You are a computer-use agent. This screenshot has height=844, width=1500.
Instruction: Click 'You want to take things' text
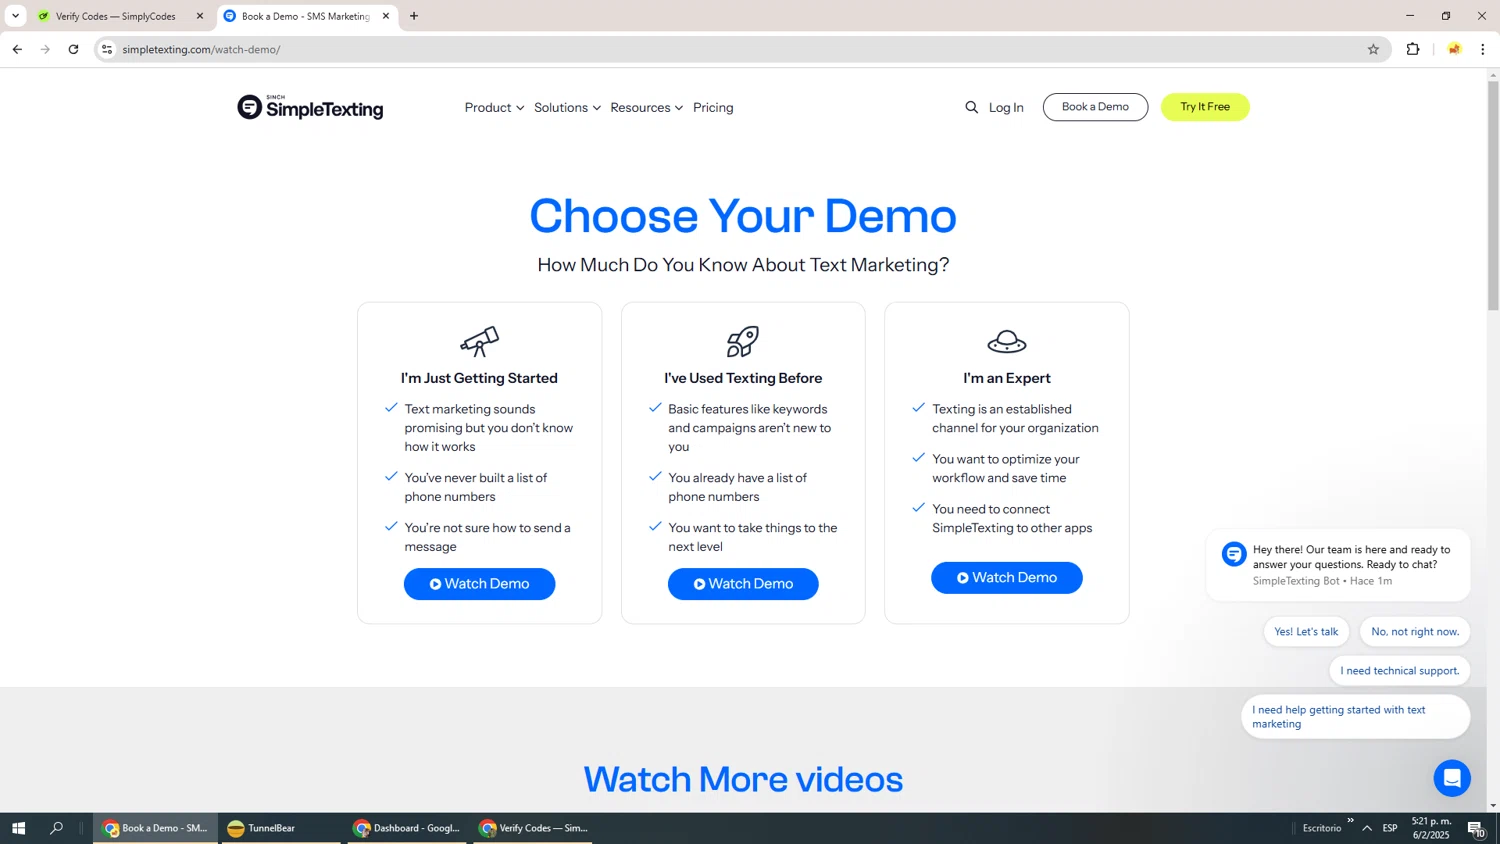(753, 537)
